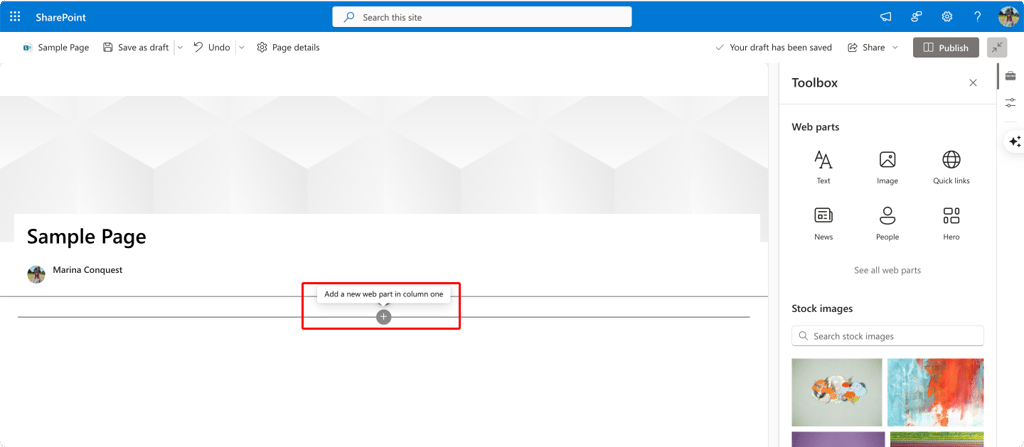The height and width of the screenshot is (447, 1024).
Task: Click Save as draft
Action: 136,47
